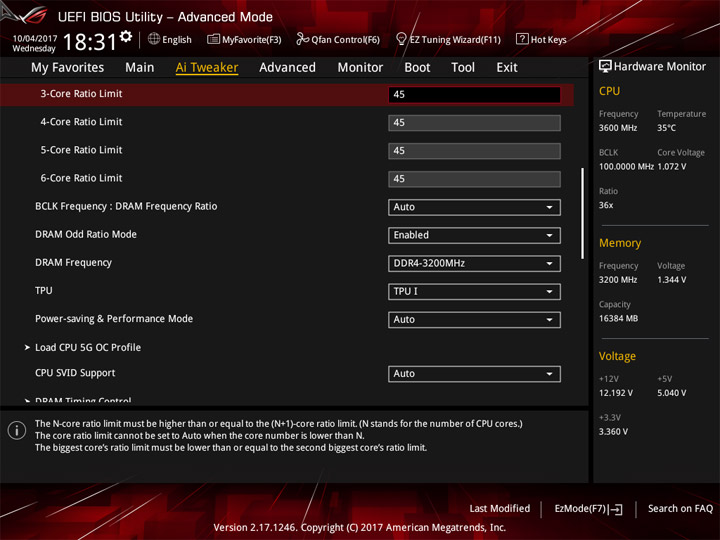Viewport: 720px width, 540px height.
Task: Click the 35°C temperature value
Action: pyautogui.click(x=666, y=128)
